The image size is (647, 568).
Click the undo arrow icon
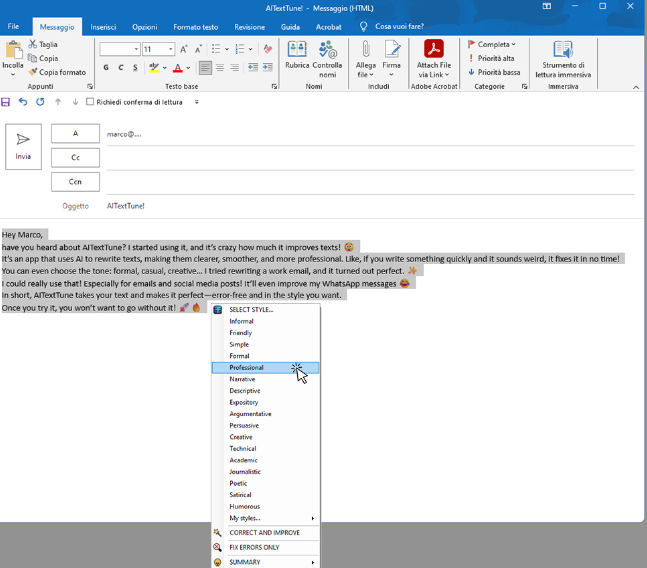click(x=23, y=102)
